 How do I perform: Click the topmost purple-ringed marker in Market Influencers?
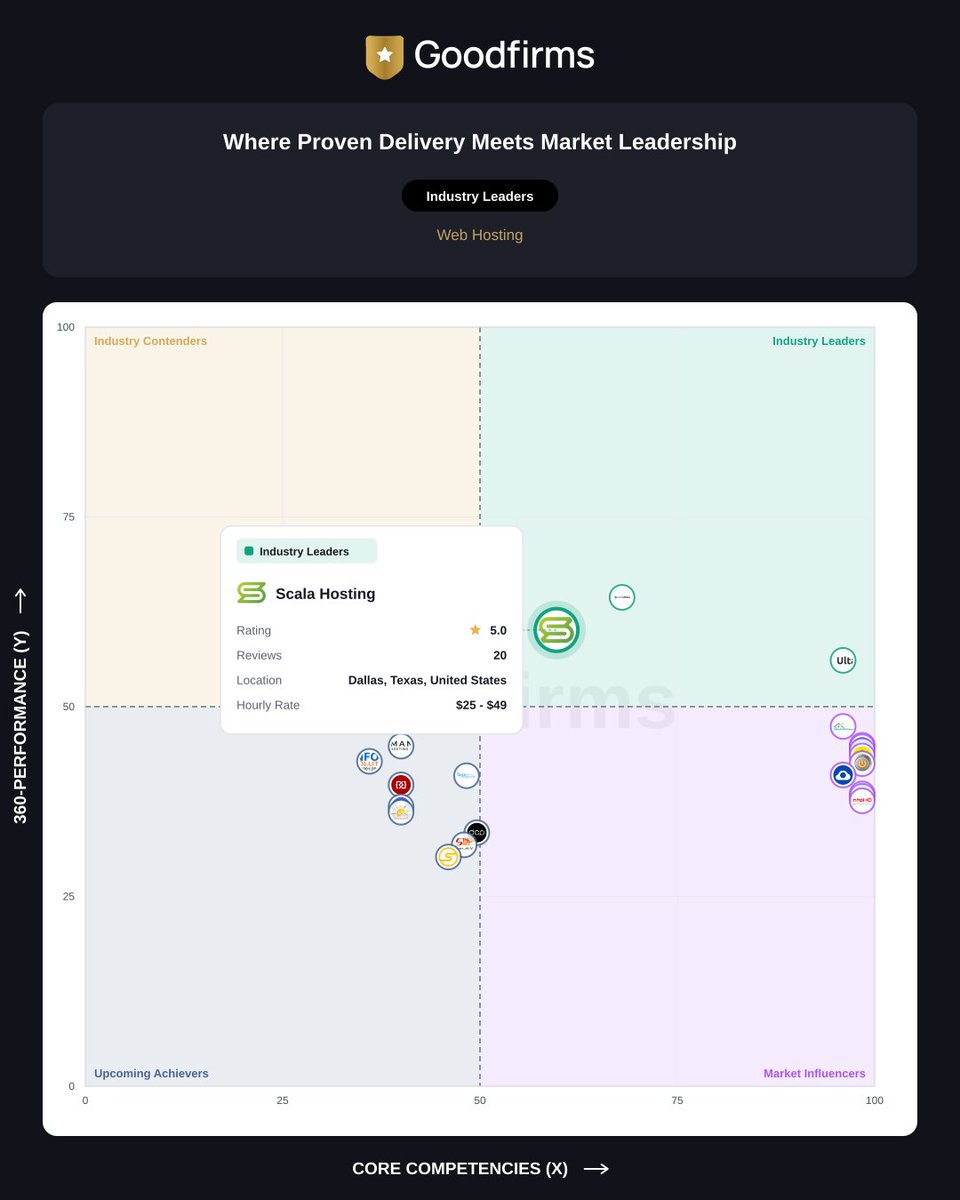click(x=843, y=726)
